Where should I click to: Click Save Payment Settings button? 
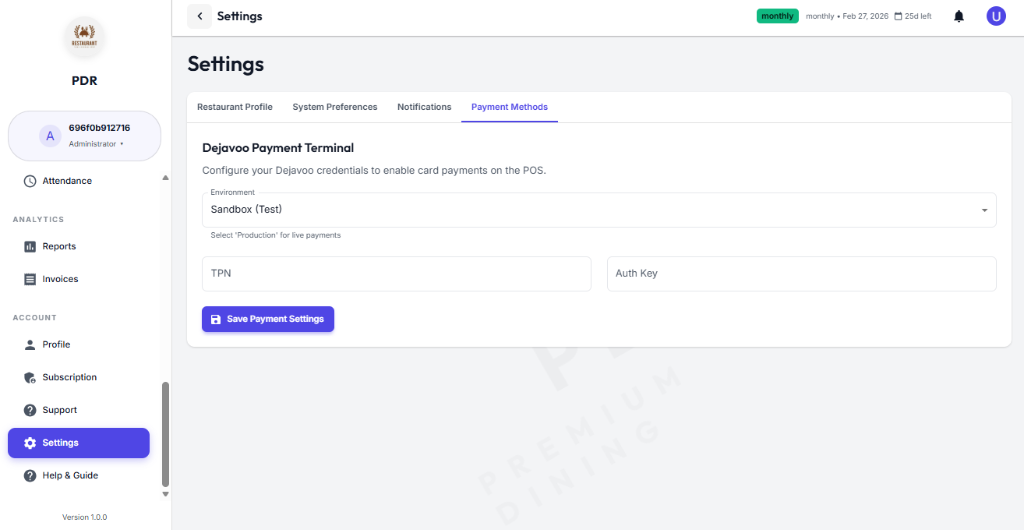[268, 319]
